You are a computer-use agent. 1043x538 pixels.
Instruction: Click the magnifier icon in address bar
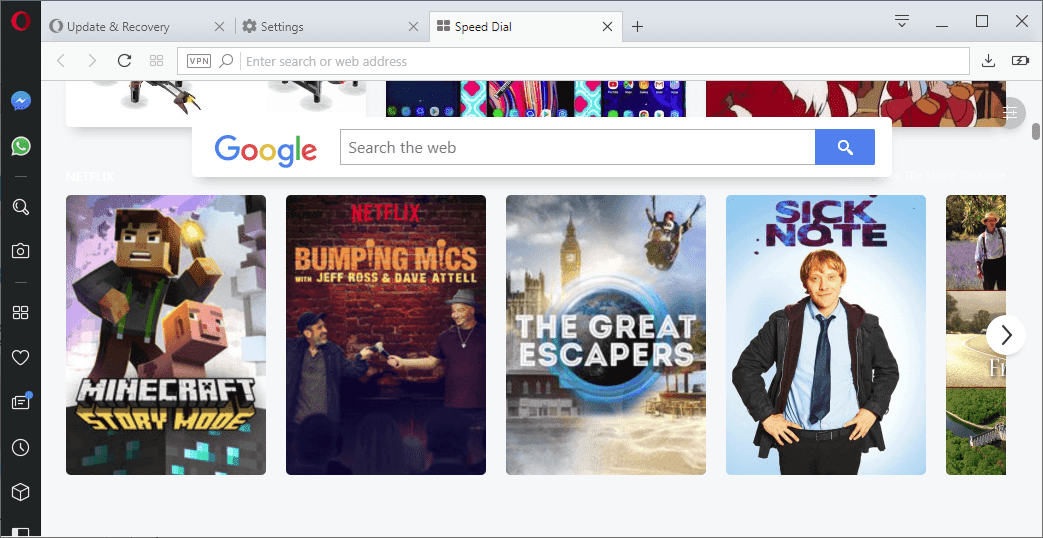pos(226,61)
